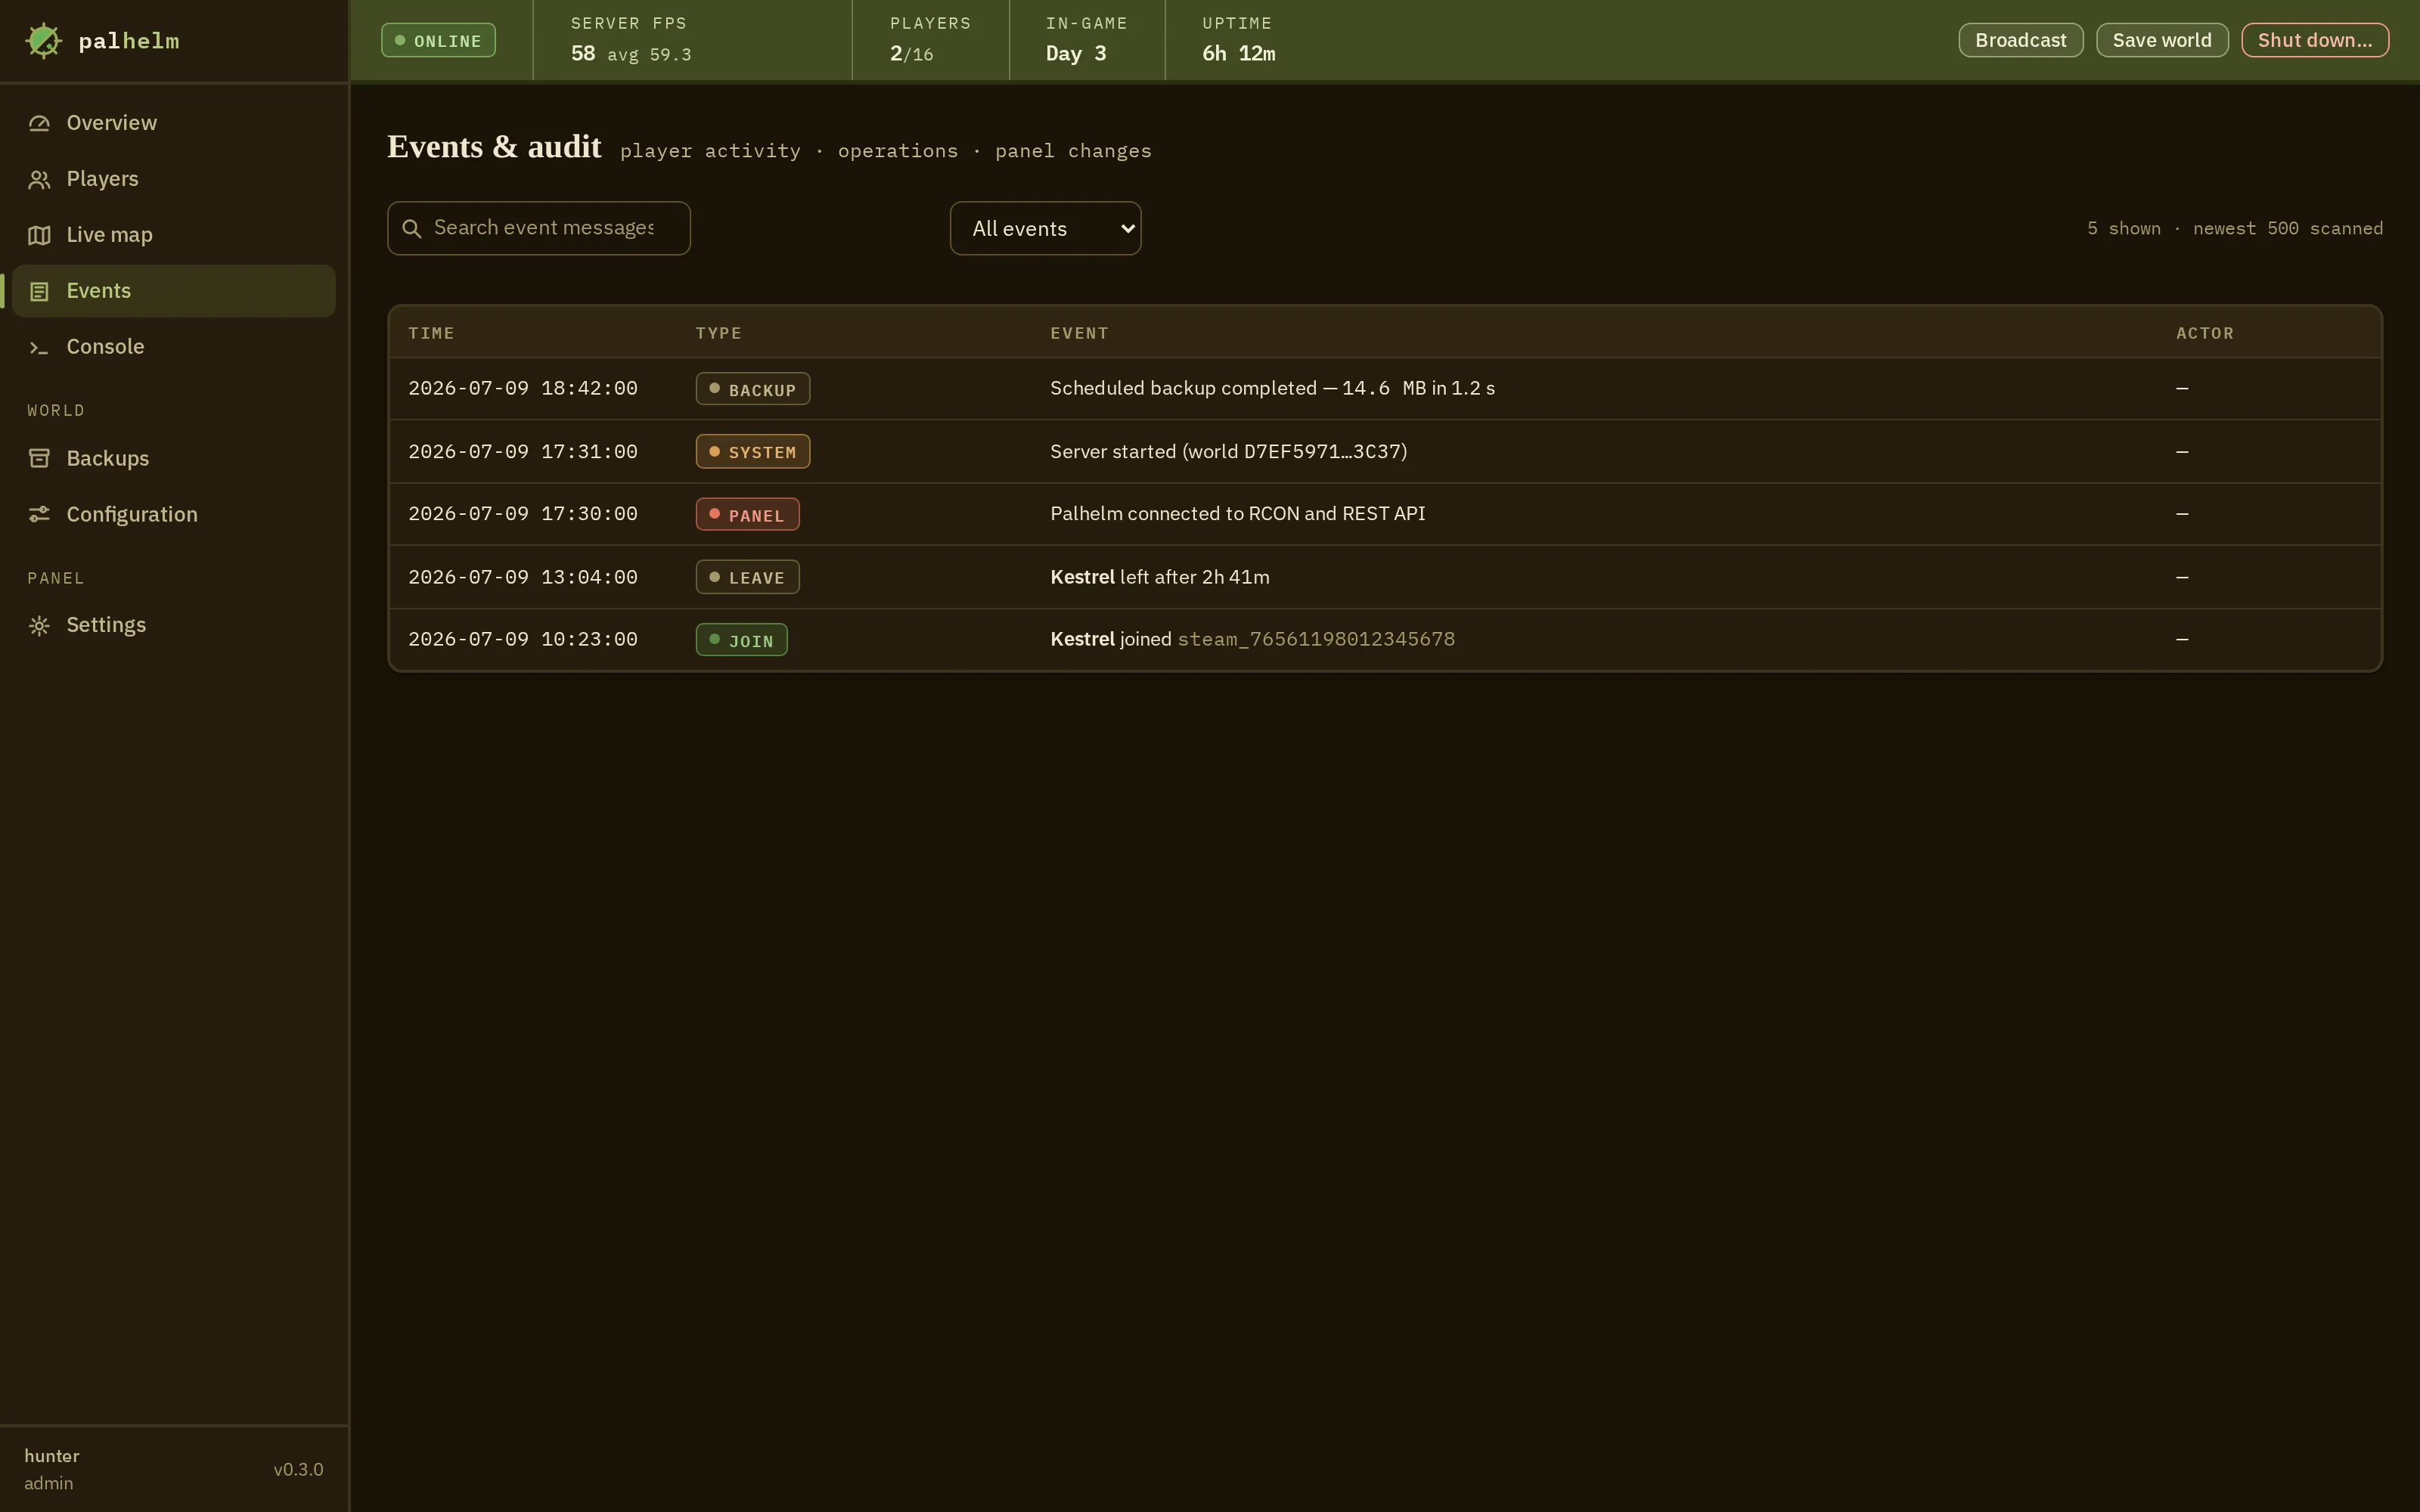
Task: Click Events & audit heading
Action: click(x=494, y=147)
